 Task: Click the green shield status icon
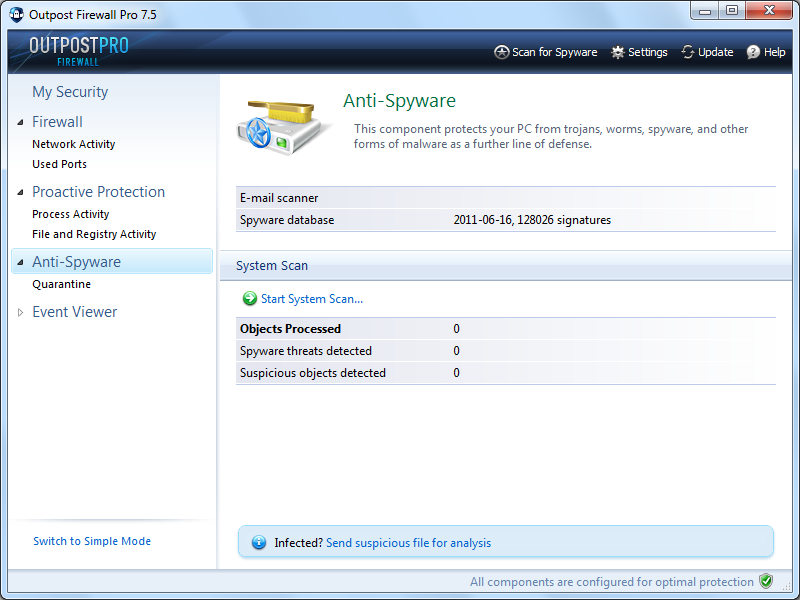pyautogui.click(x=766, y=582)
